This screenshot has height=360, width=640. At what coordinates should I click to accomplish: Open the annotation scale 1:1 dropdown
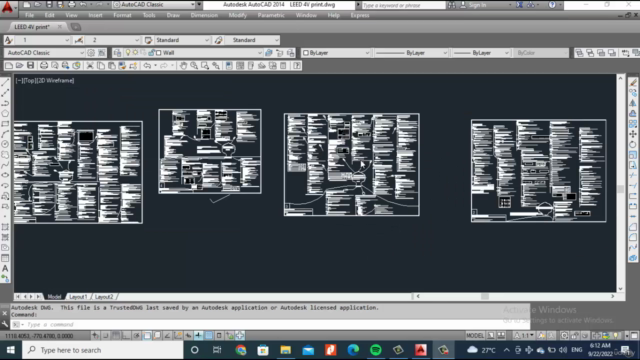[524, 336]
